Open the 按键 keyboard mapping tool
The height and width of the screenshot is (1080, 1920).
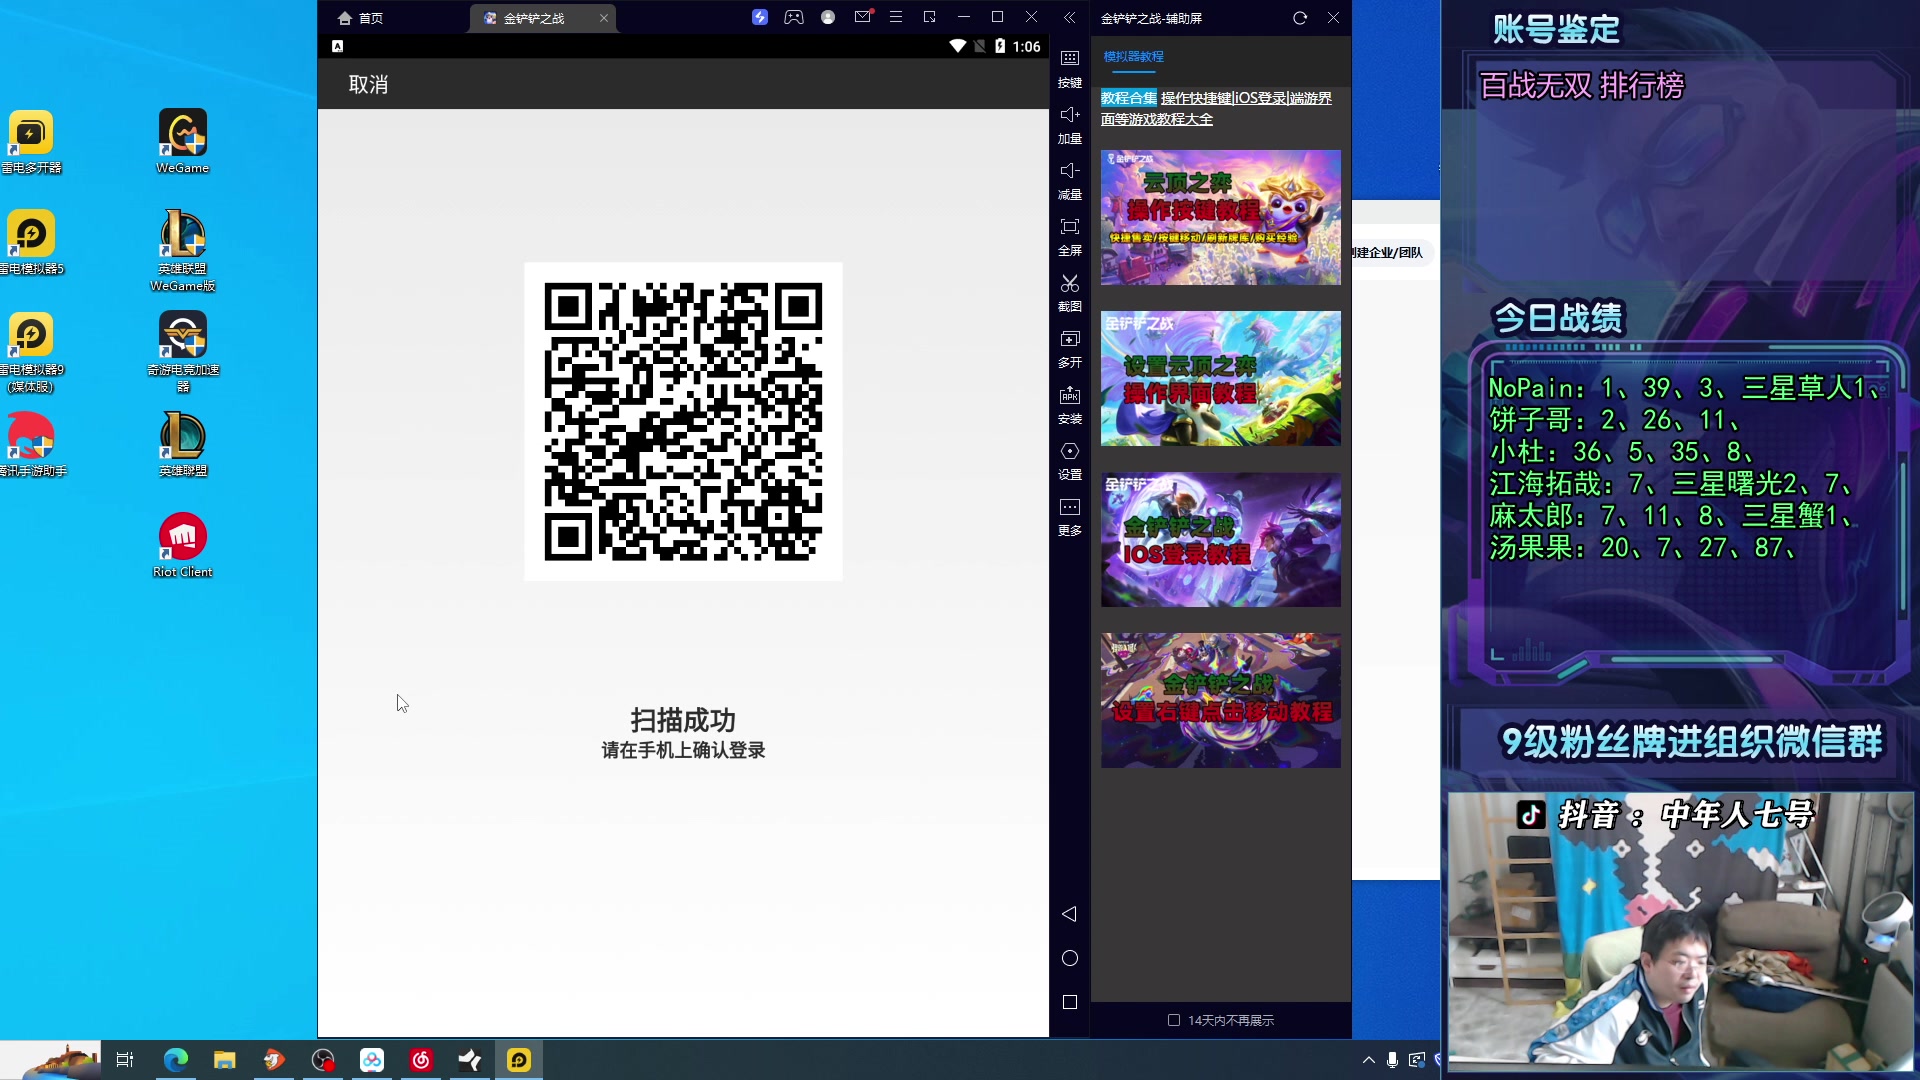pyautogui.click(x=1070, y=69)
